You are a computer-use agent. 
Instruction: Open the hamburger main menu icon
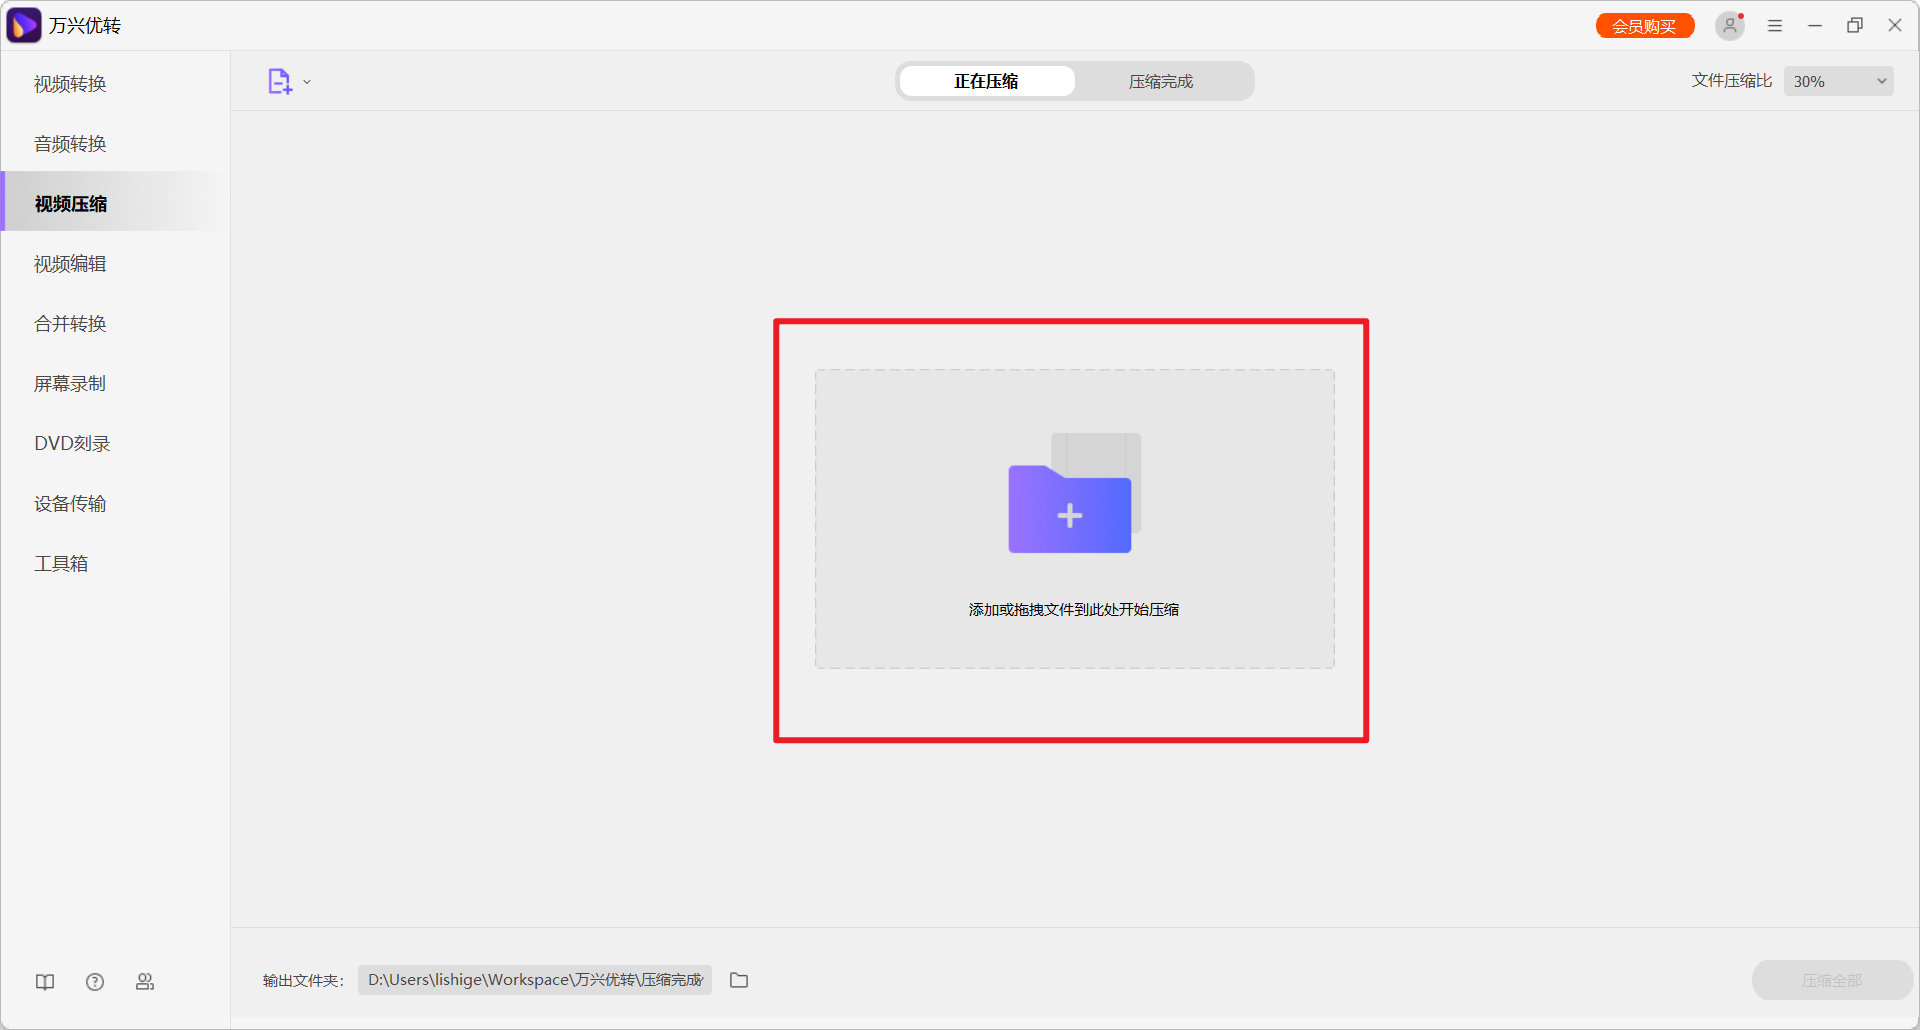tap(1775, 26)
